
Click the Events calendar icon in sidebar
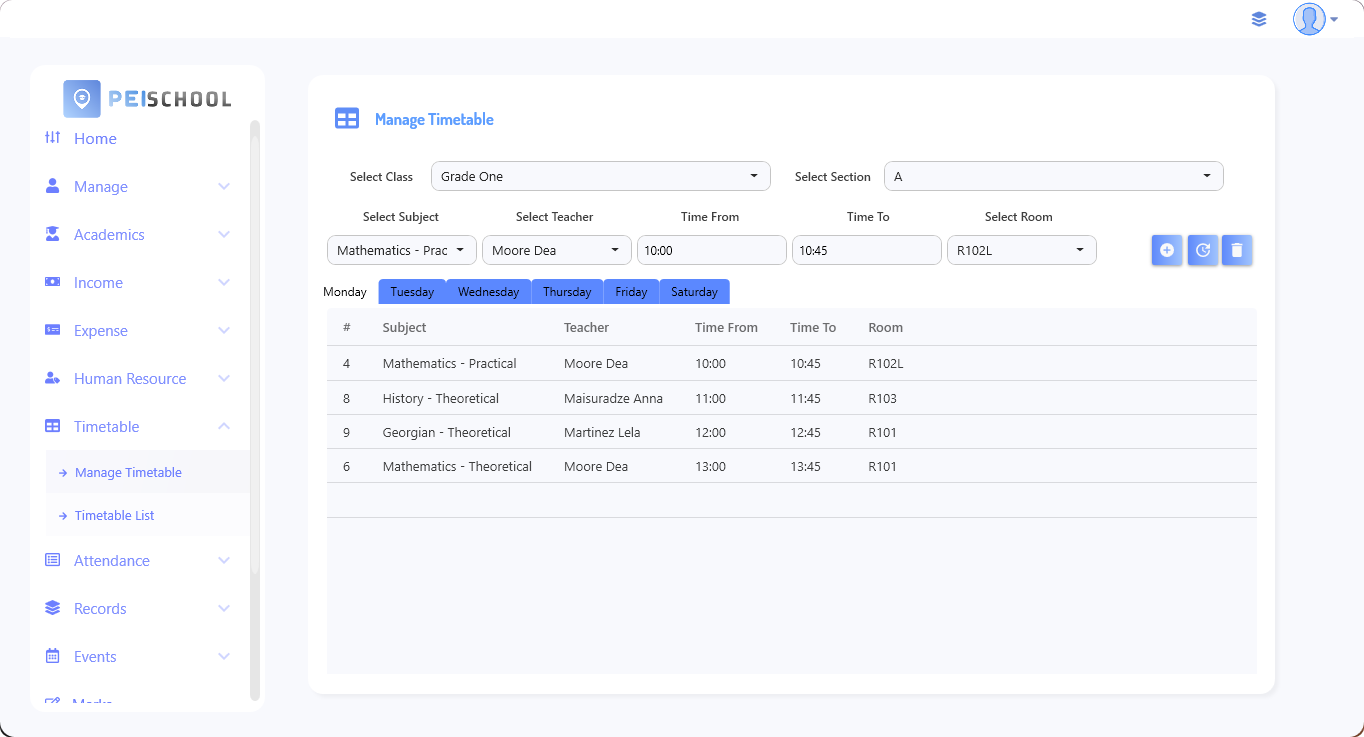click(53, 656)
